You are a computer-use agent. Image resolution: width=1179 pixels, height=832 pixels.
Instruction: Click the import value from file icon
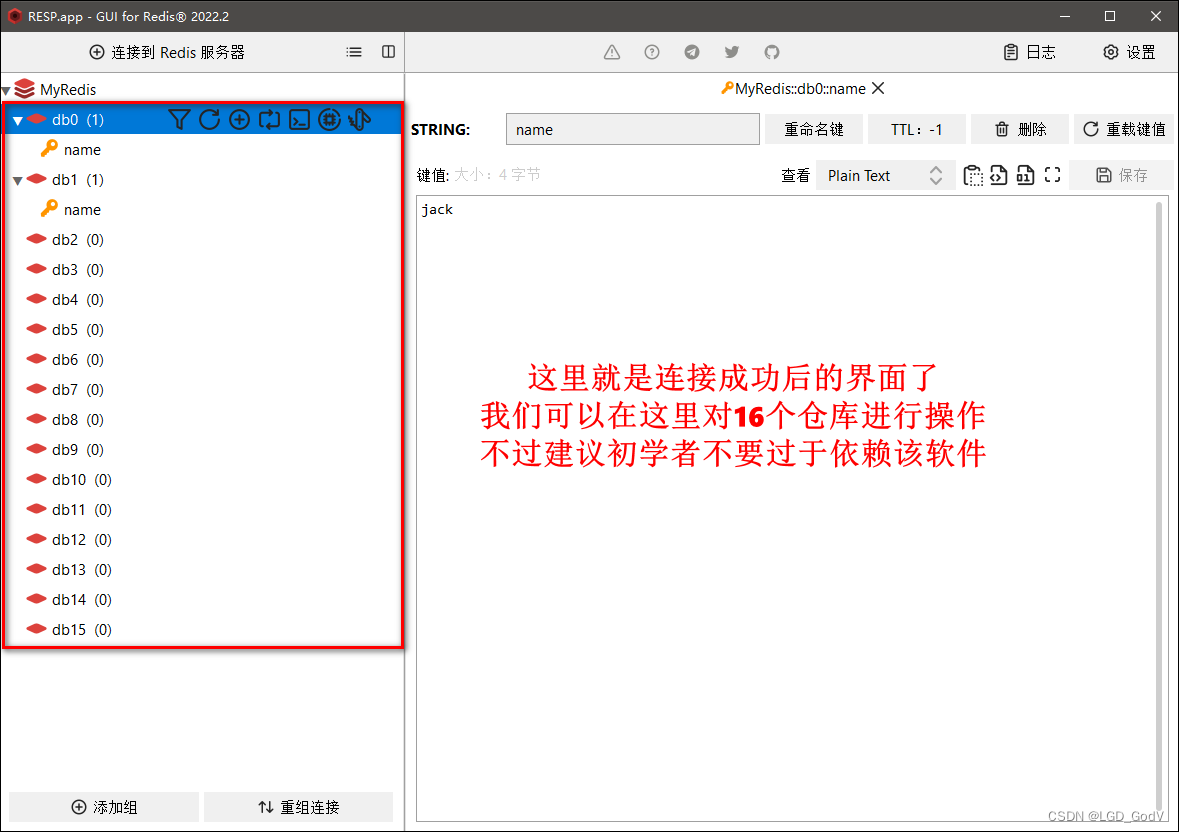[999, 175]
